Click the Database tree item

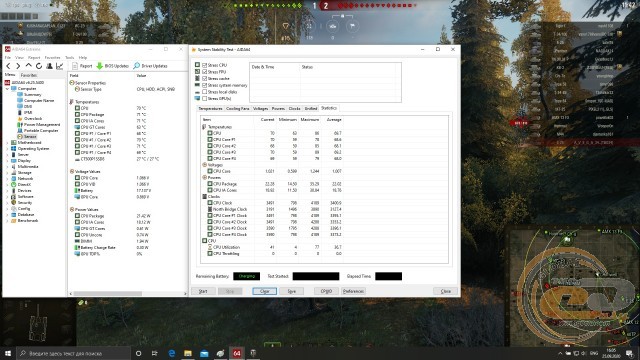click(23, 214)
